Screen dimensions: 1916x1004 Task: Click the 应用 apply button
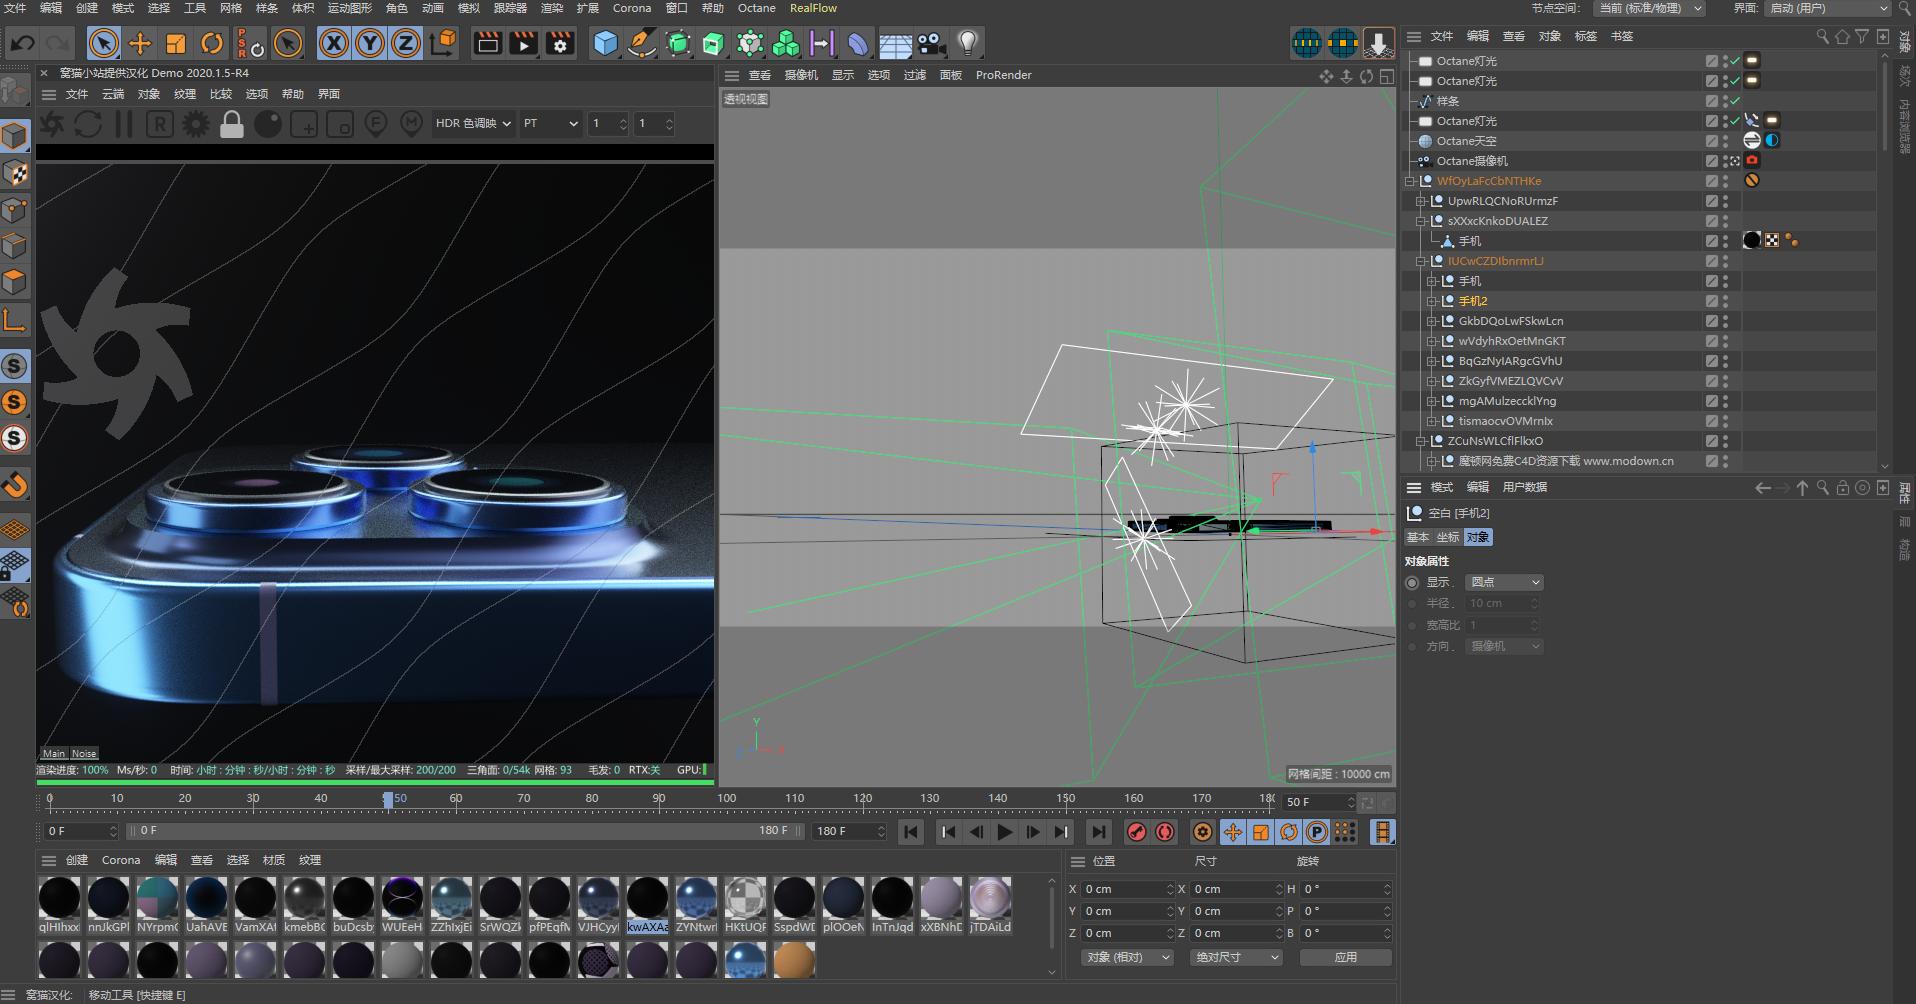pos(1346,957)
